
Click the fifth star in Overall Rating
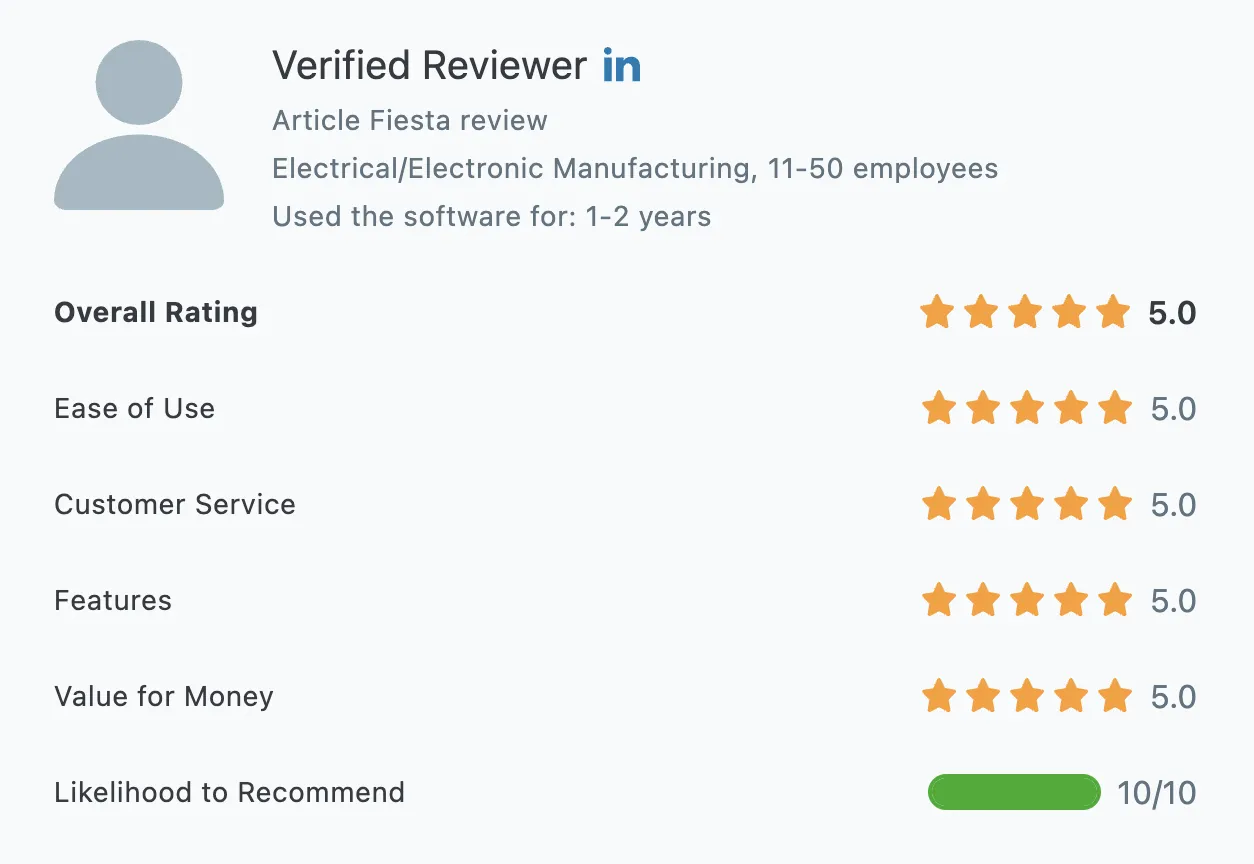click(1113, 313)
